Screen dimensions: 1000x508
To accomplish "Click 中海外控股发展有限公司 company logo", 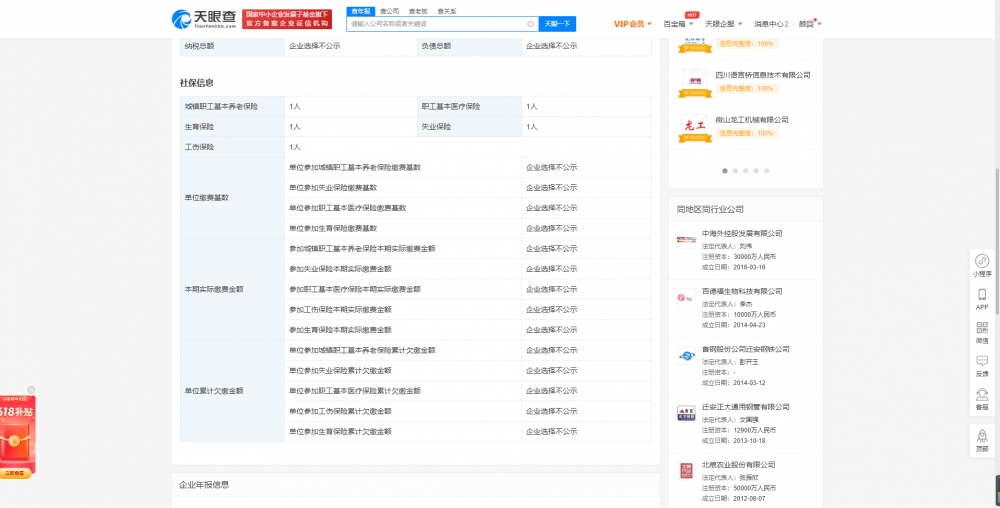I will tap(686, 240).
